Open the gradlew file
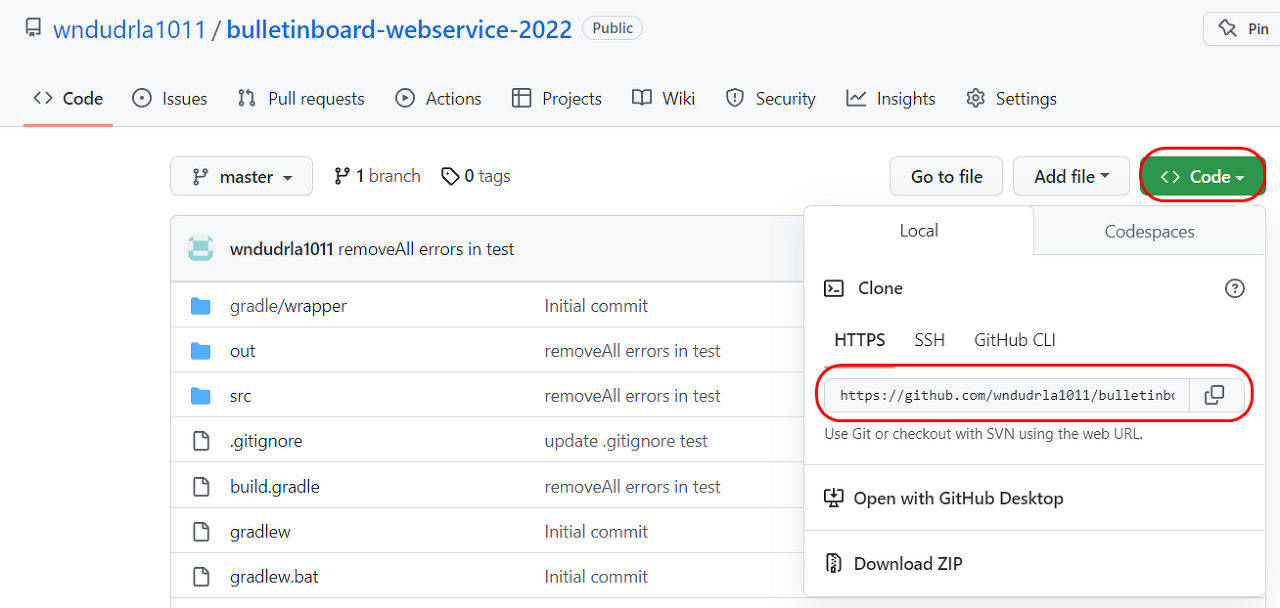Screen dimensions: 1280x608 [260, 532]
